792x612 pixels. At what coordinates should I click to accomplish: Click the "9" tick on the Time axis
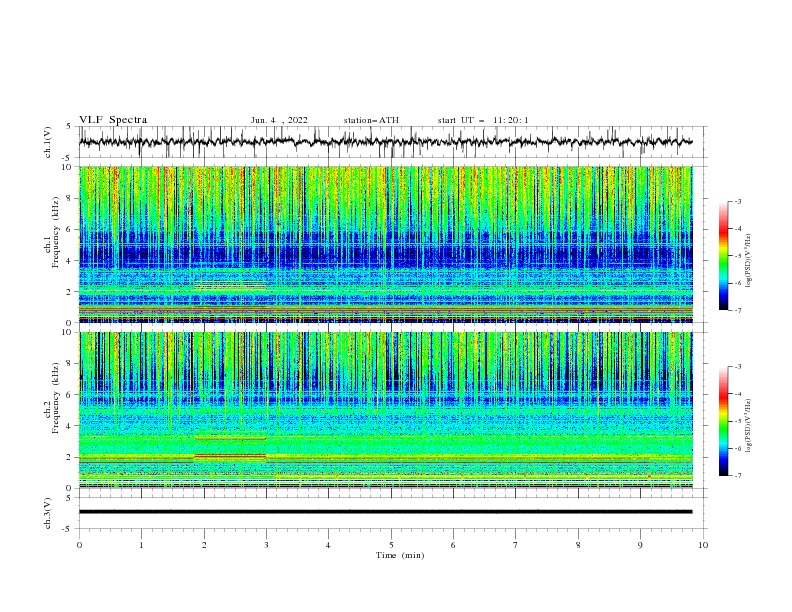tap(640, 545)
